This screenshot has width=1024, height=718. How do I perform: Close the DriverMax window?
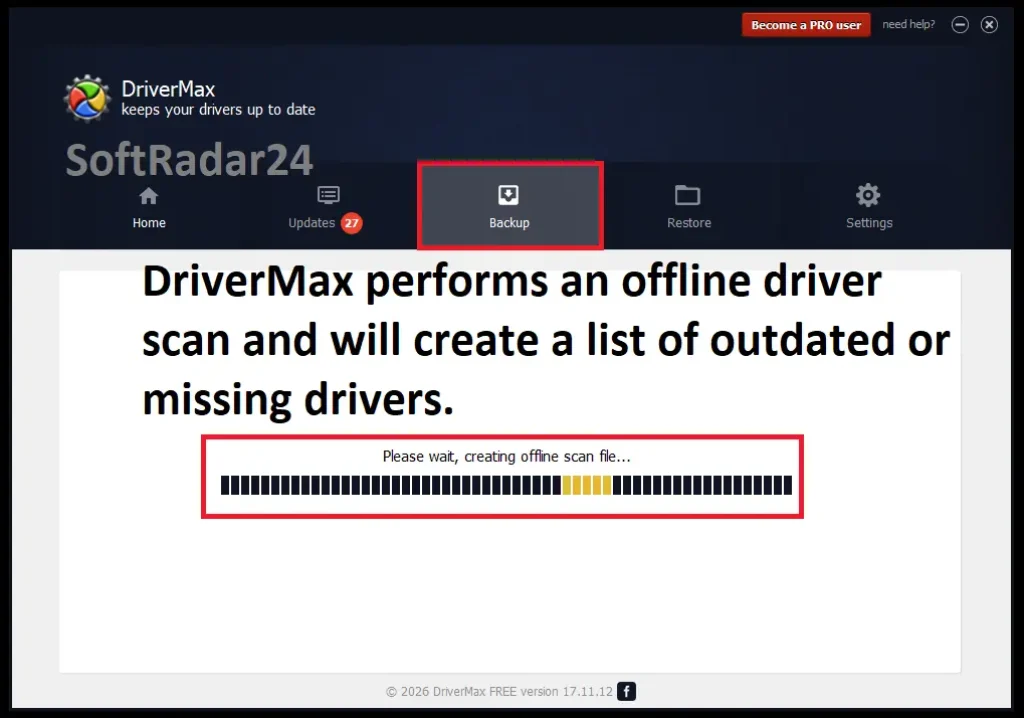pyautogui.click(x=989, y=25)
